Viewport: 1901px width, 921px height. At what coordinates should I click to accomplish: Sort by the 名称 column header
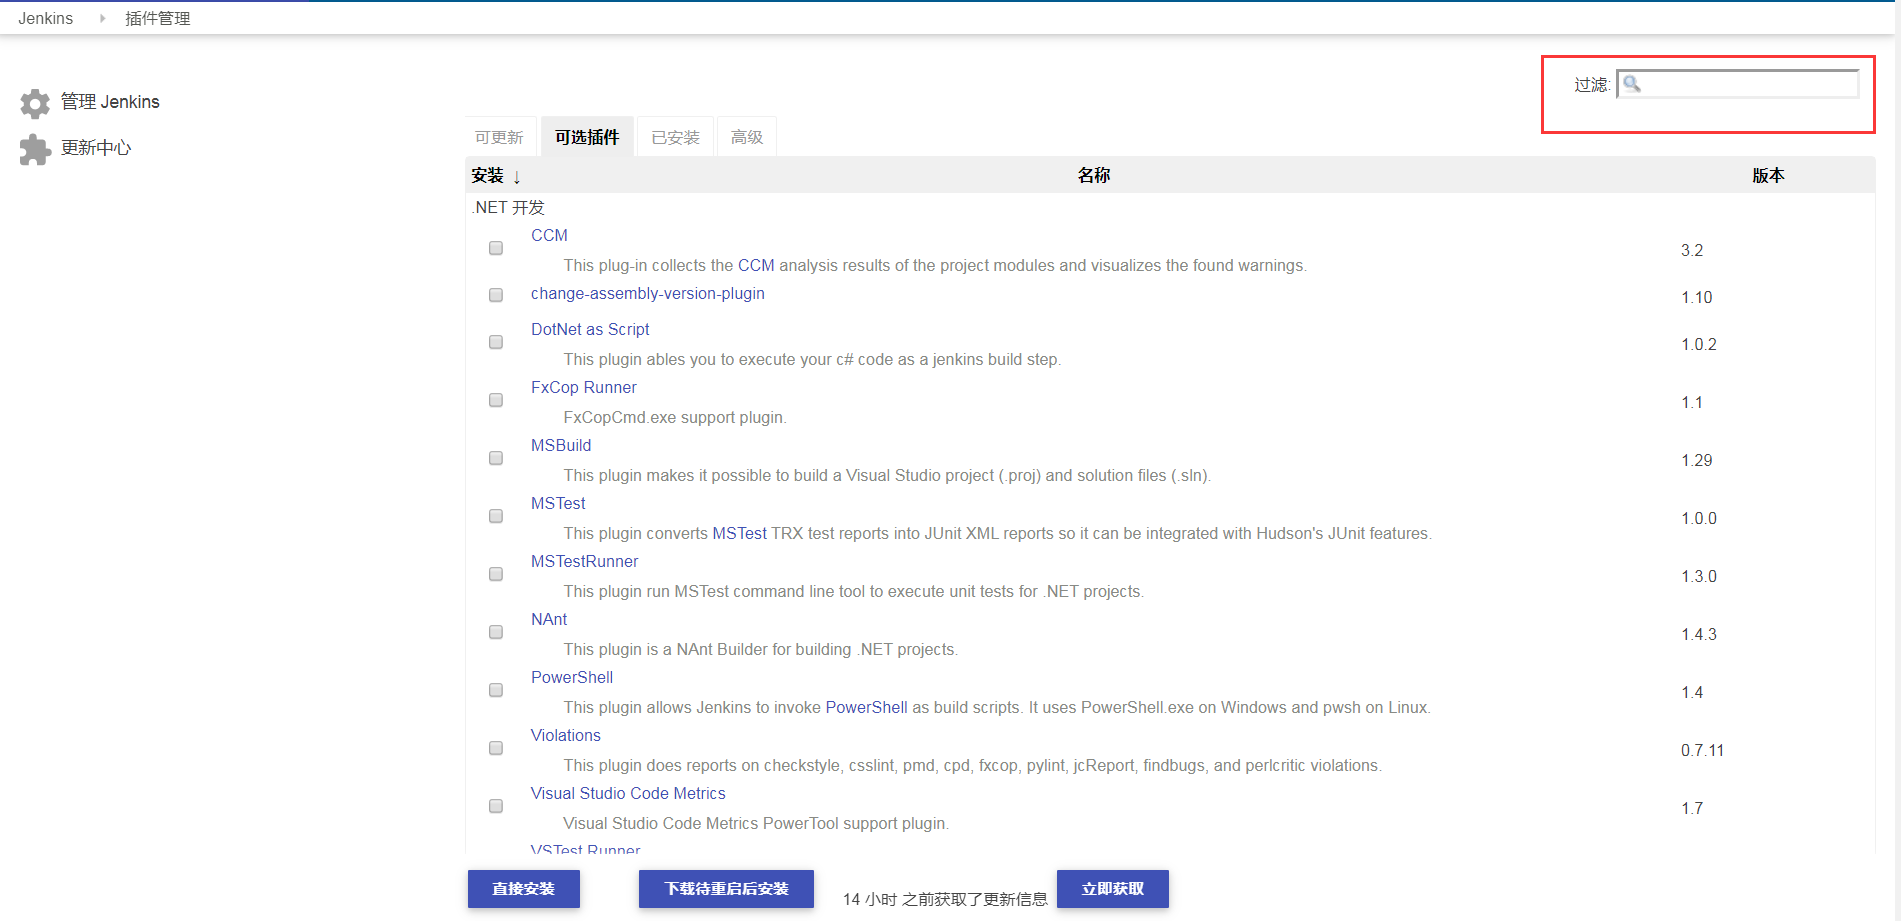click(1093, 175)
